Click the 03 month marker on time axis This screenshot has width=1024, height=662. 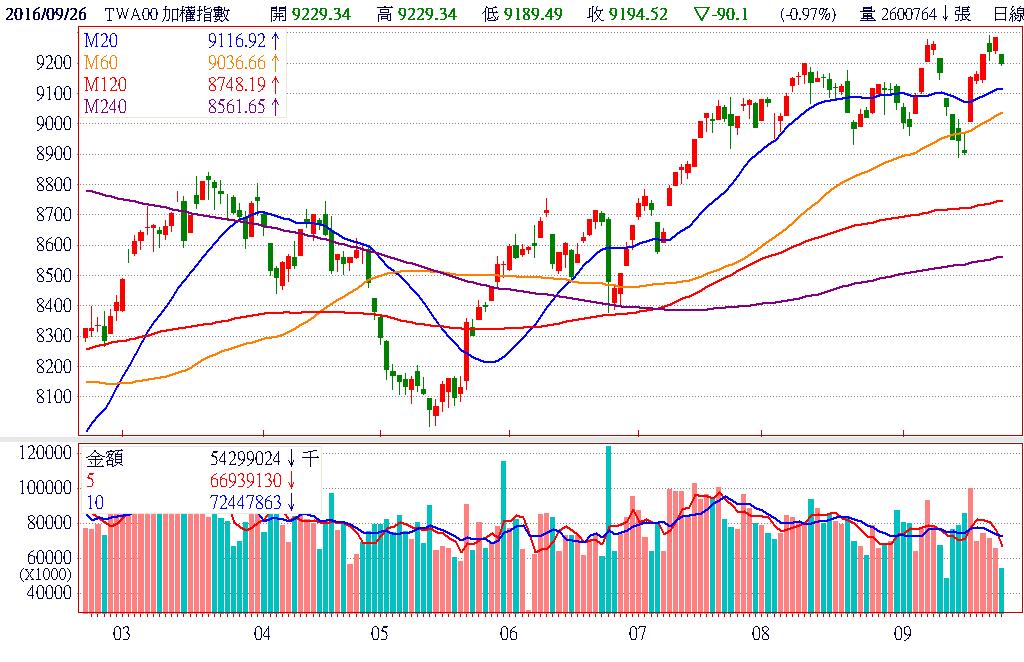pyautogui.click(x=121, y=633)
